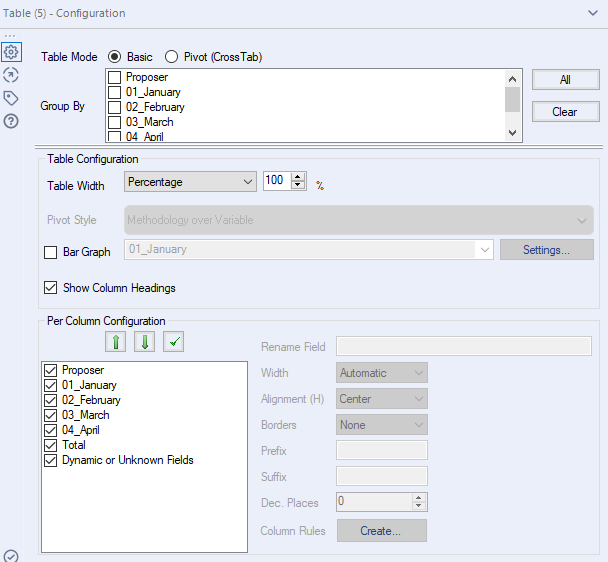Disable Show Column Headings checkbox
This screenshot has height=562, width=608.
[51, 288]
